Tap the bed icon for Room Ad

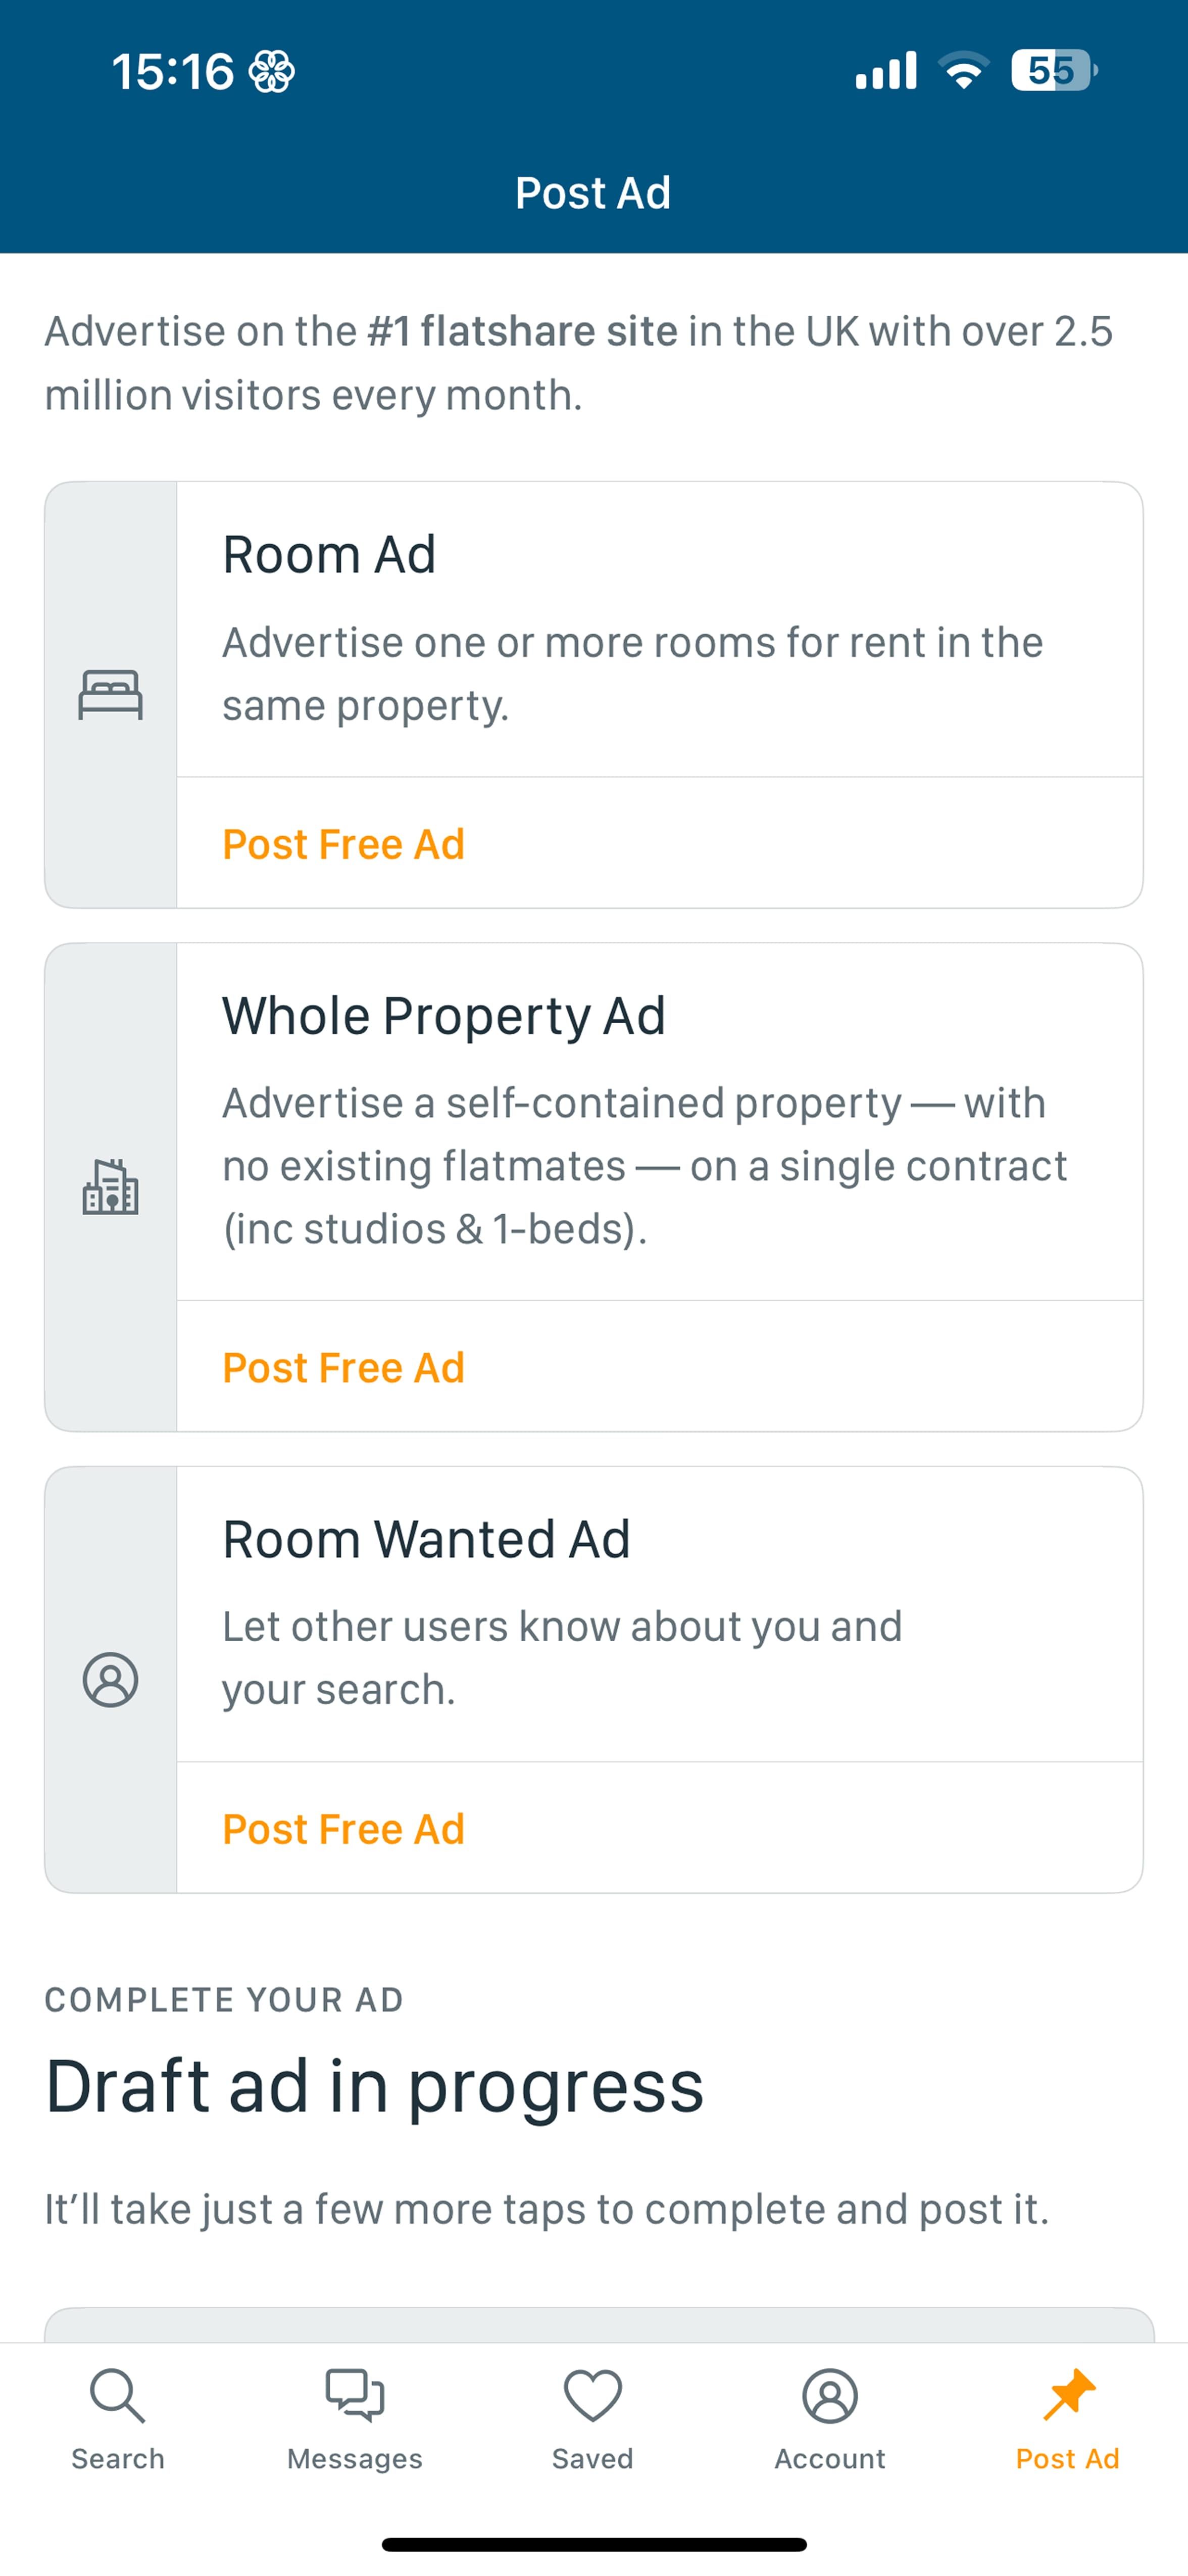tap(110, 695)
